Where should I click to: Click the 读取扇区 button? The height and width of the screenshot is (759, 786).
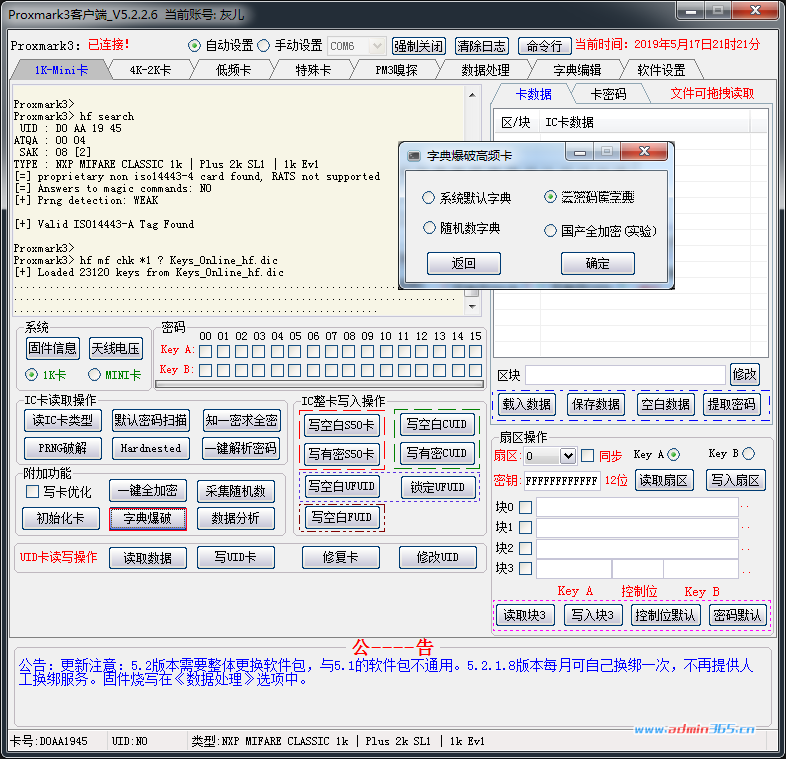[664, 480]
